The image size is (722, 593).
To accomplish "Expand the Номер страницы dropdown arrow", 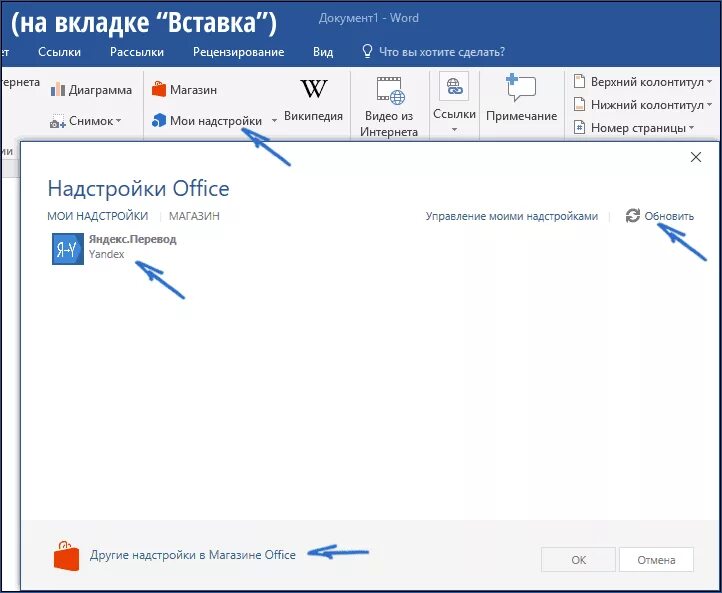I will (692, 128).
